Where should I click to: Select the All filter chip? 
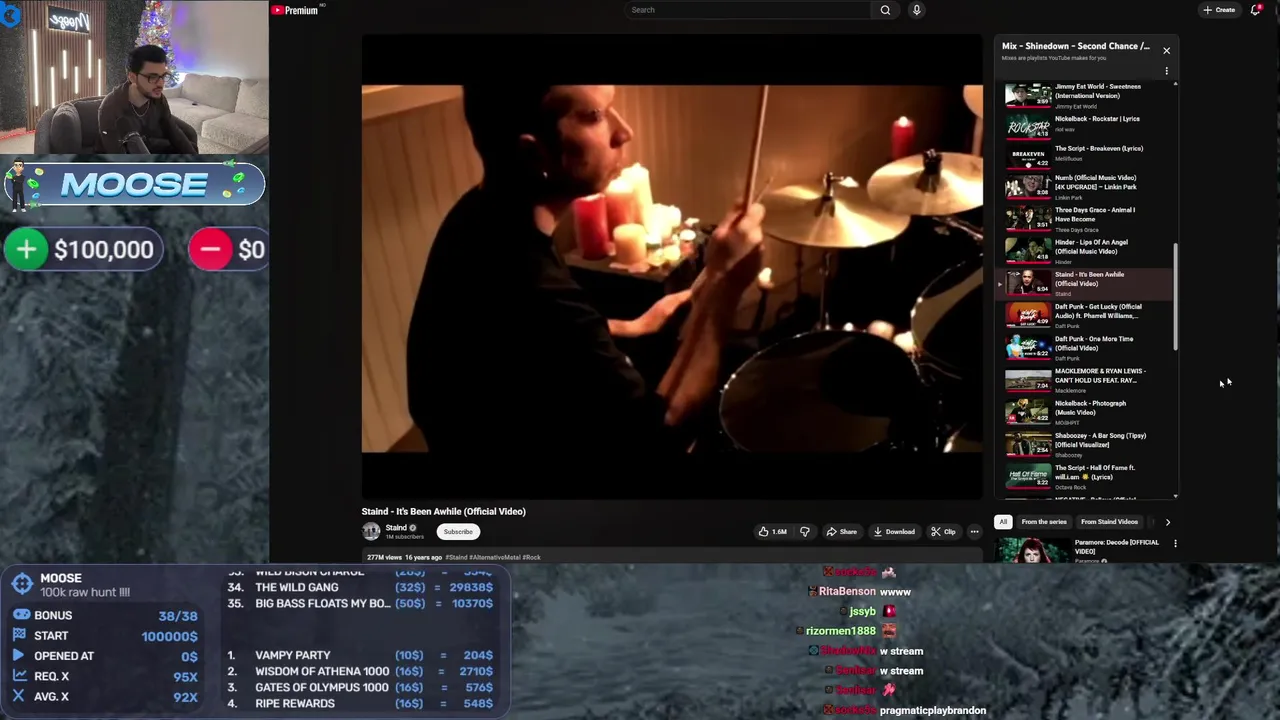coord(1003,522)
